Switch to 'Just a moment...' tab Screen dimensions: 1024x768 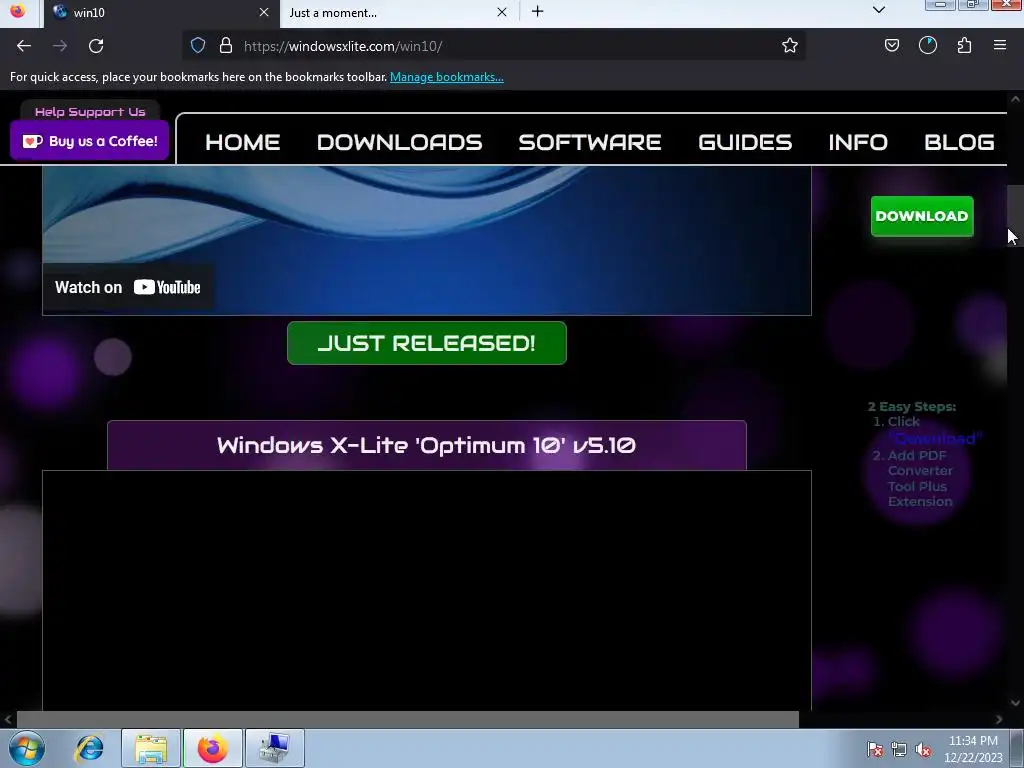pos(399,13)
